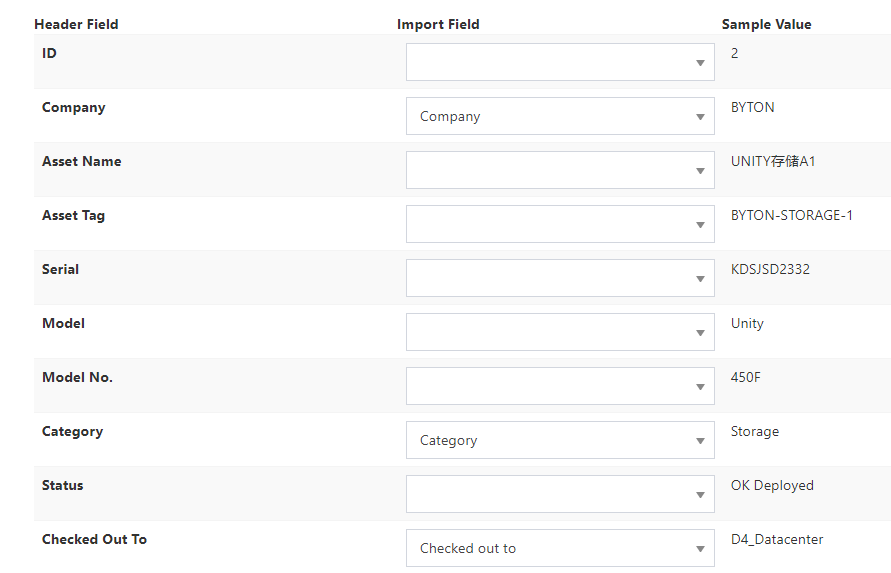Viewport: 891px width, 573px height.
Task: Open the Model import field dropdown
Action: click(560, 332)
